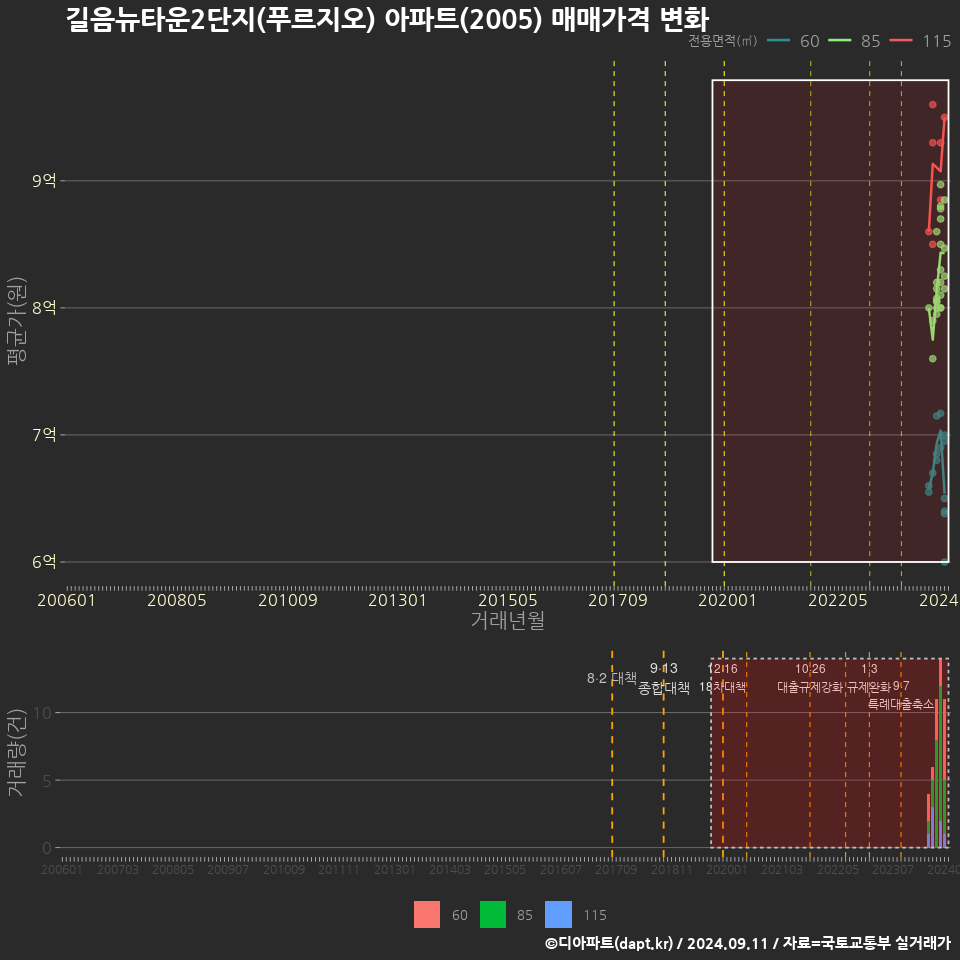960x960 pixels.
Task: Click the chart title text
Action: click(x=388, y=19)
